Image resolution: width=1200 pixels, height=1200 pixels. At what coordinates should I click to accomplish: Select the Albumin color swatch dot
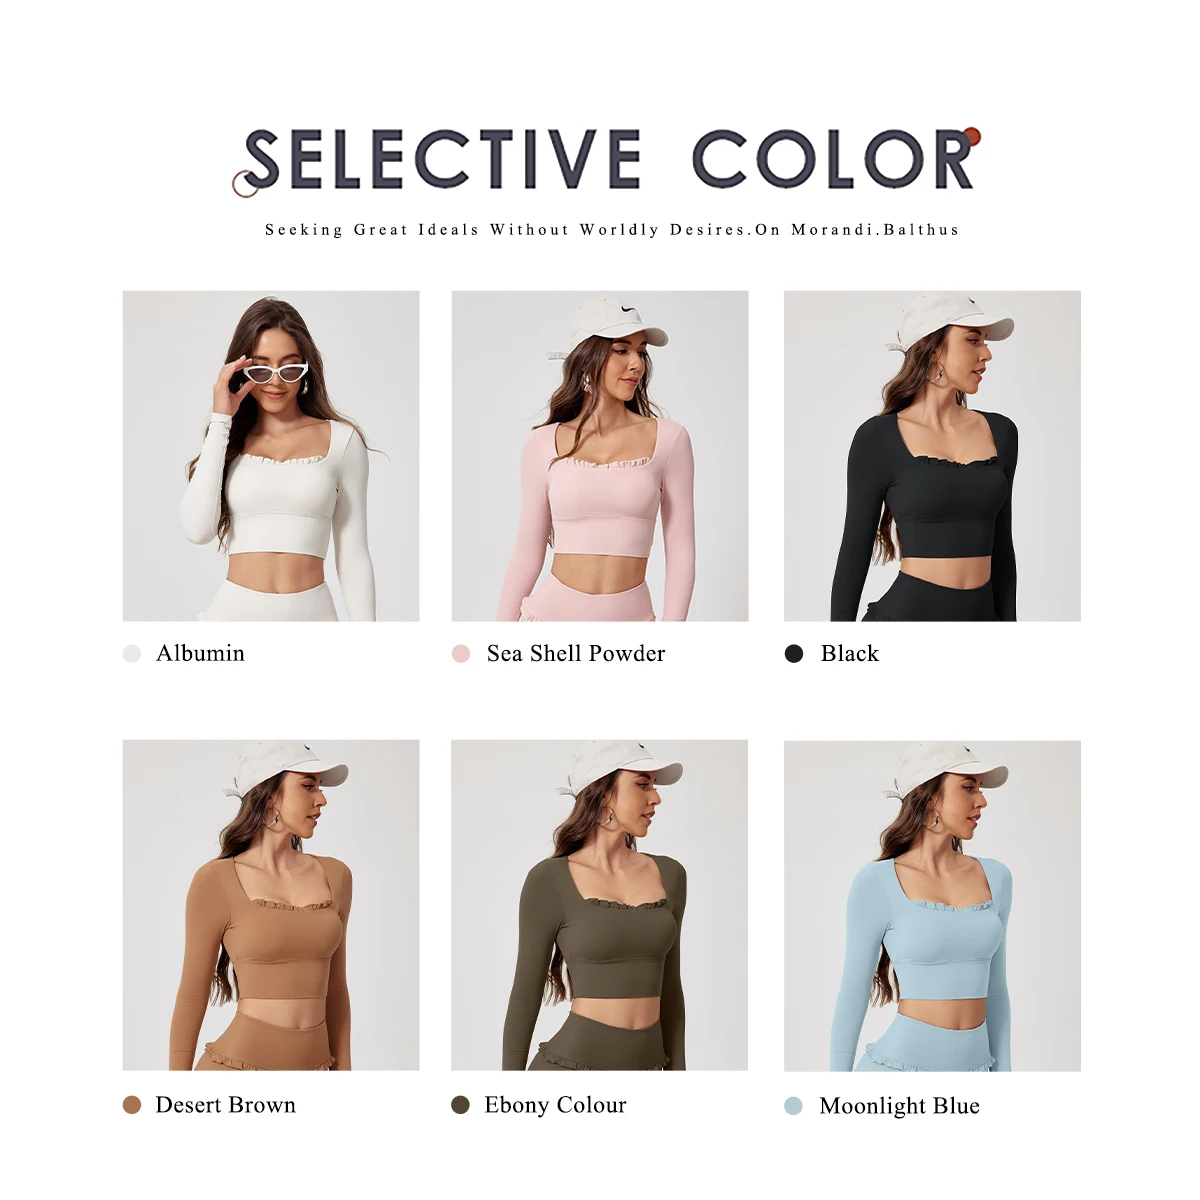click(x=132, y=654)
